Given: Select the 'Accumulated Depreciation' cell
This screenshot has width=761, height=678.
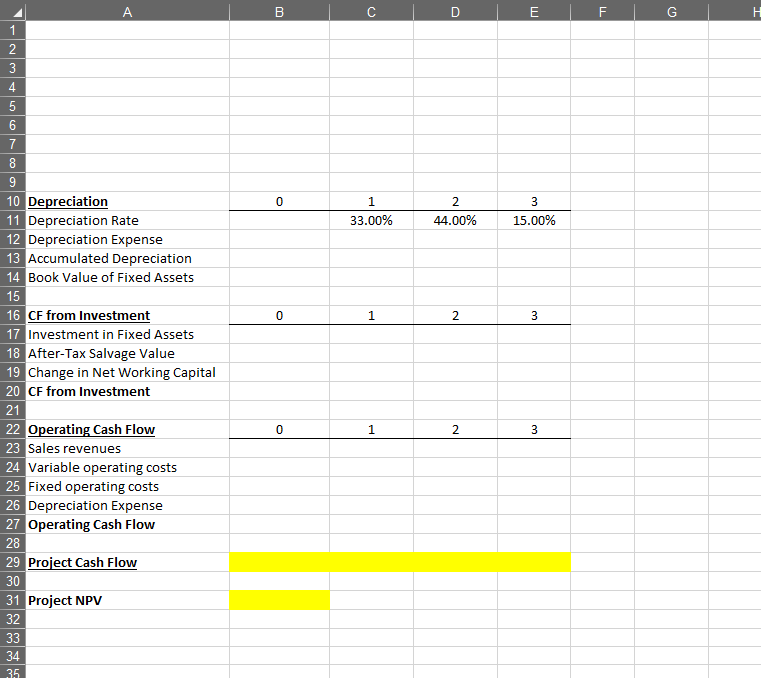Looking at the screenshot, I should (127, 258).
